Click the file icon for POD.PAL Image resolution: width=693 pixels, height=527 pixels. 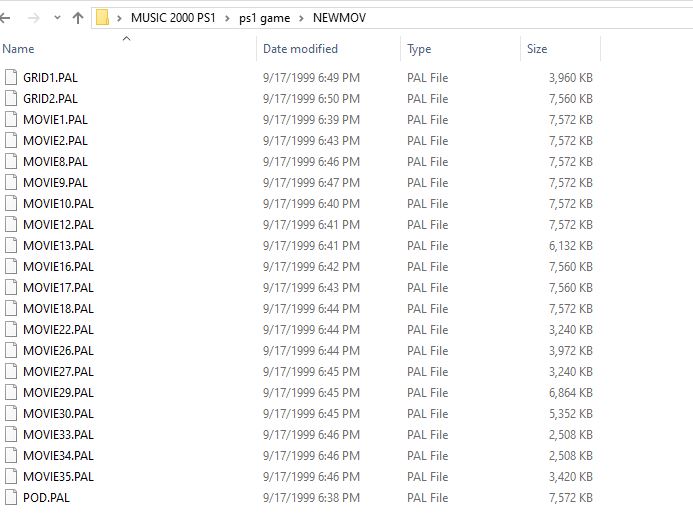(11, 497)
